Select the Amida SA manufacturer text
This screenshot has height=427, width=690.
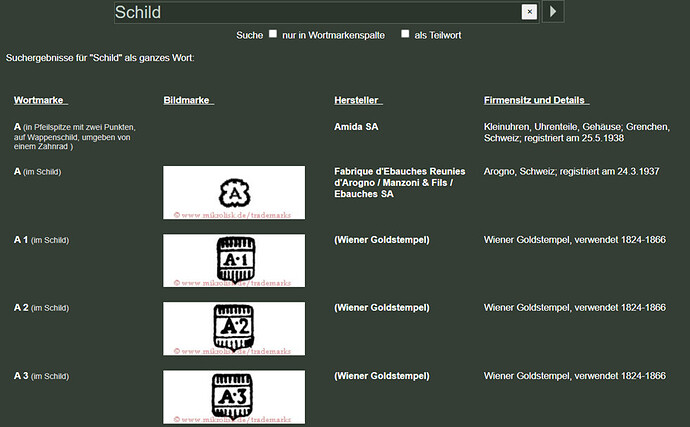[356, 127]
